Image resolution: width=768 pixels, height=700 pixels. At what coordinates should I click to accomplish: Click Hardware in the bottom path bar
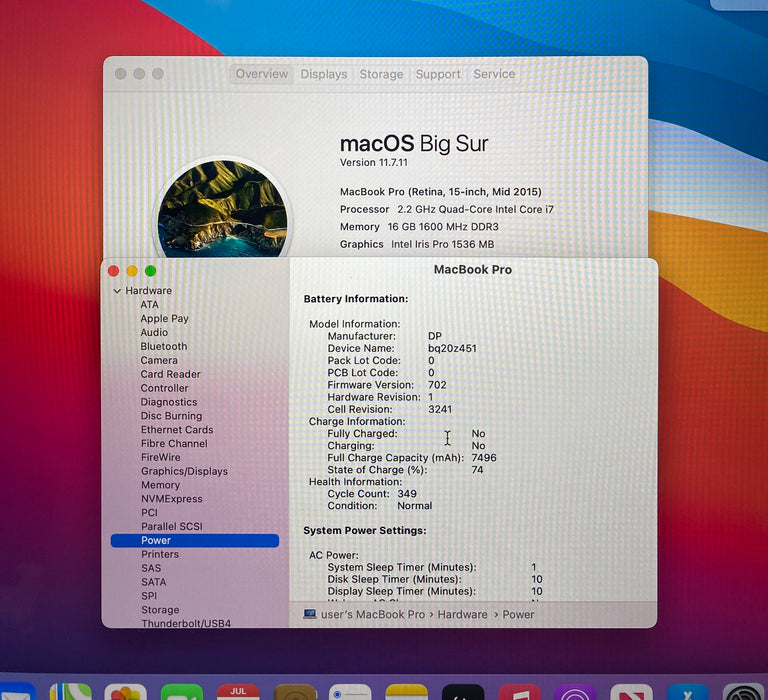click(x=462, y=614)
